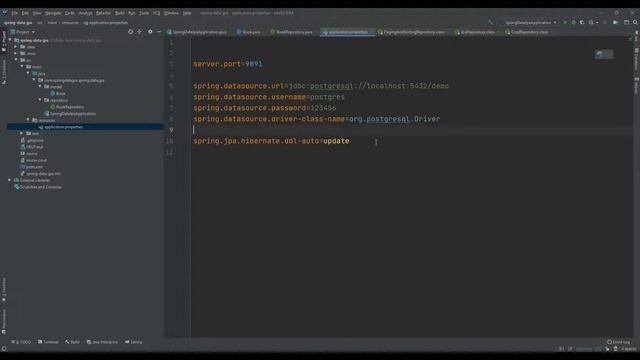Switch to Book.java editor tab
The height and width of the screenshot is (360, 640).
[249, 32]
